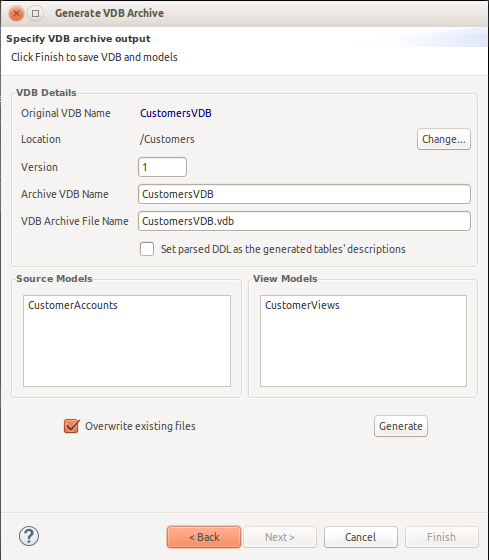Click the Change... location button

[444, 139]
